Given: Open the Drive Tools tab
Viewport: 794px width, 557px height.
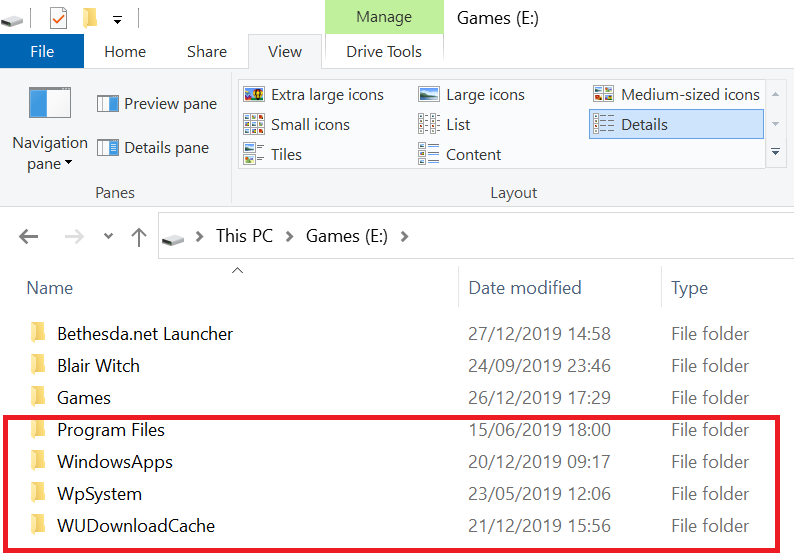Looking at the screenshot, I should (x=384, y=51).
